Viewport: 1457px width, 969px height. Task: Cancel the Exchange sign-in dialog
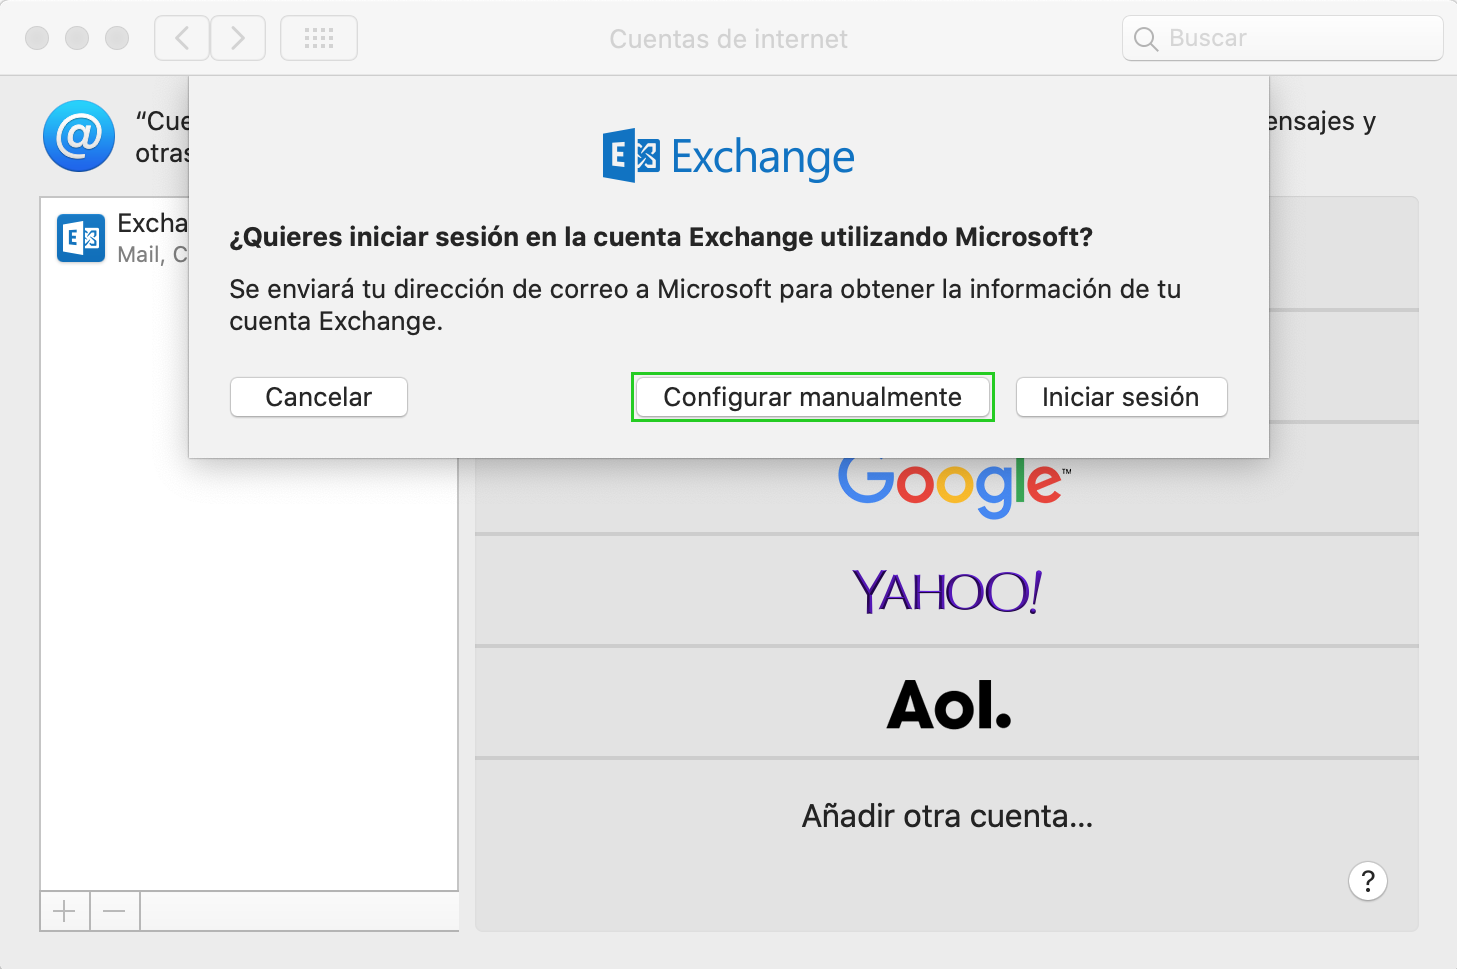[x=318, y=397]
